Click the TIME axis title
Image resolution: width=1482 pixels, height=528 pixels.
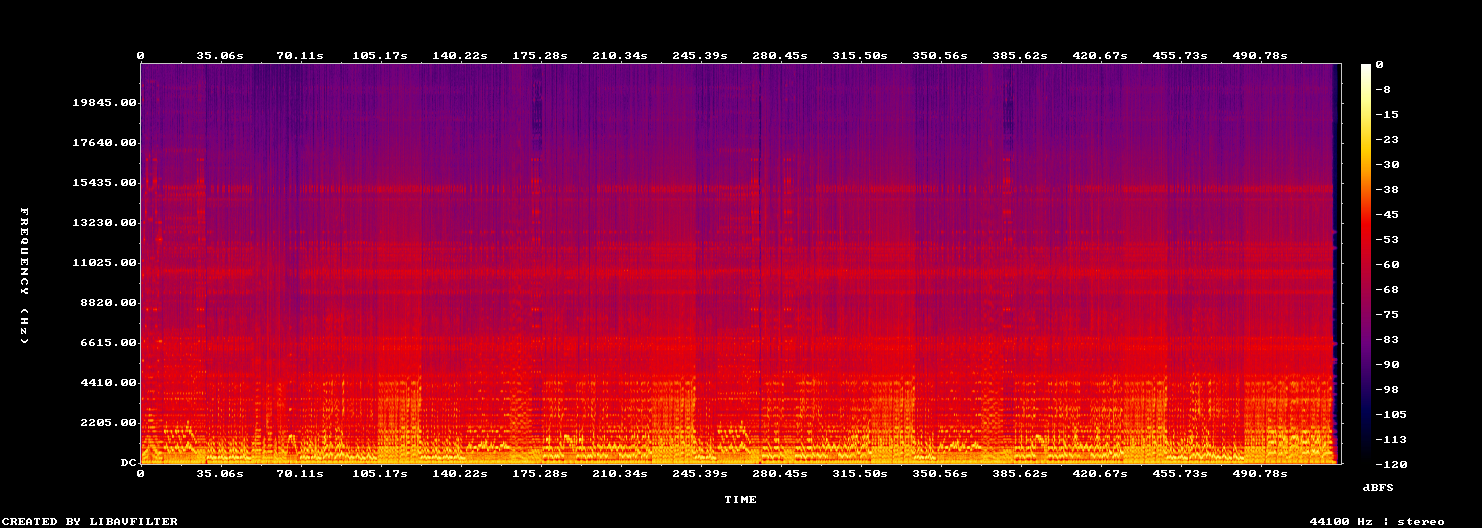(740, 499)
